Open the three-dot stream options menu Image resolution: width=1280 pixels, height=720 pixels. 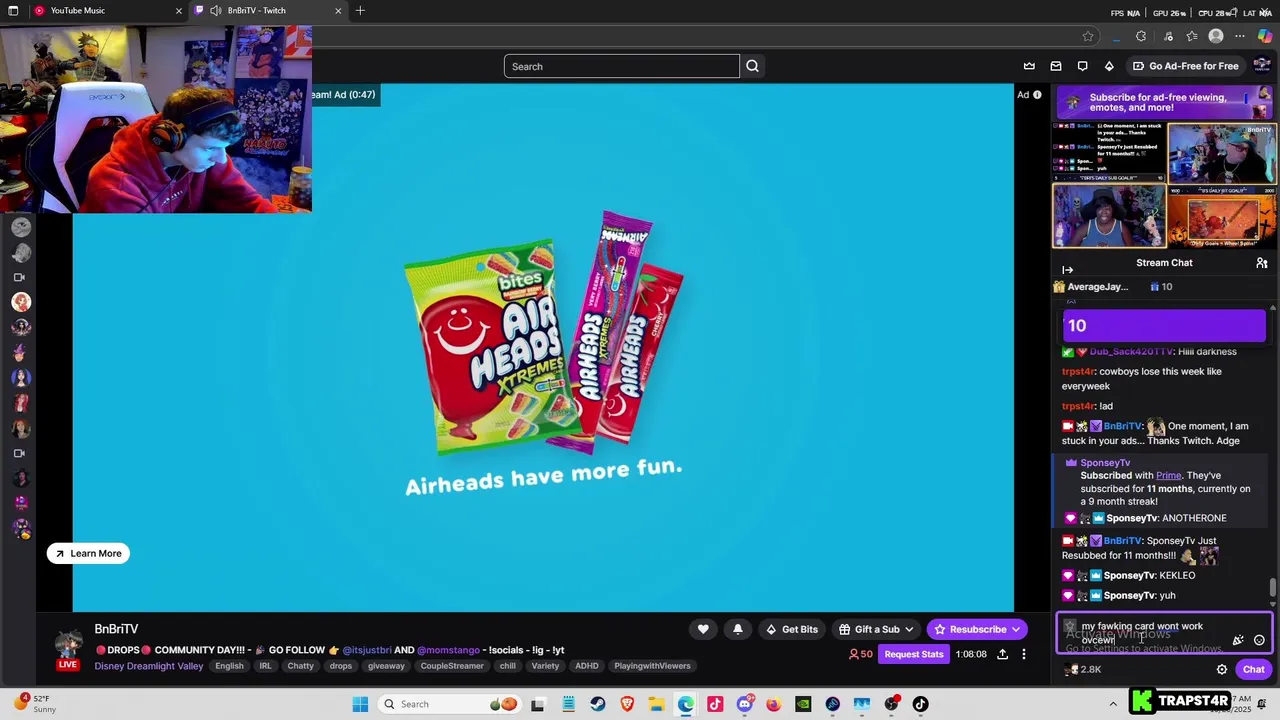coord(1023,654)
